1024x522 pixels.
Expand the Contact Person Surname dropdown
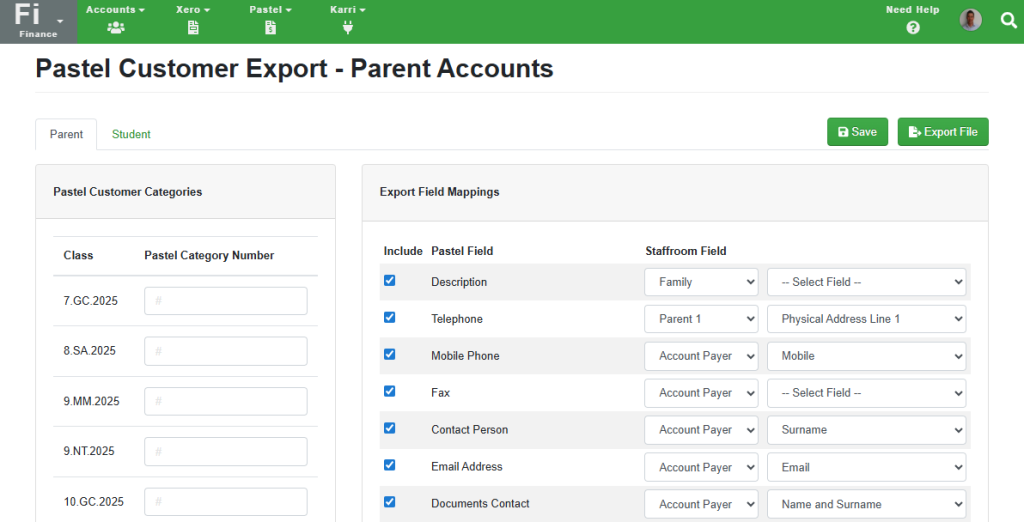pyautogui.click(x=866, y=430)
